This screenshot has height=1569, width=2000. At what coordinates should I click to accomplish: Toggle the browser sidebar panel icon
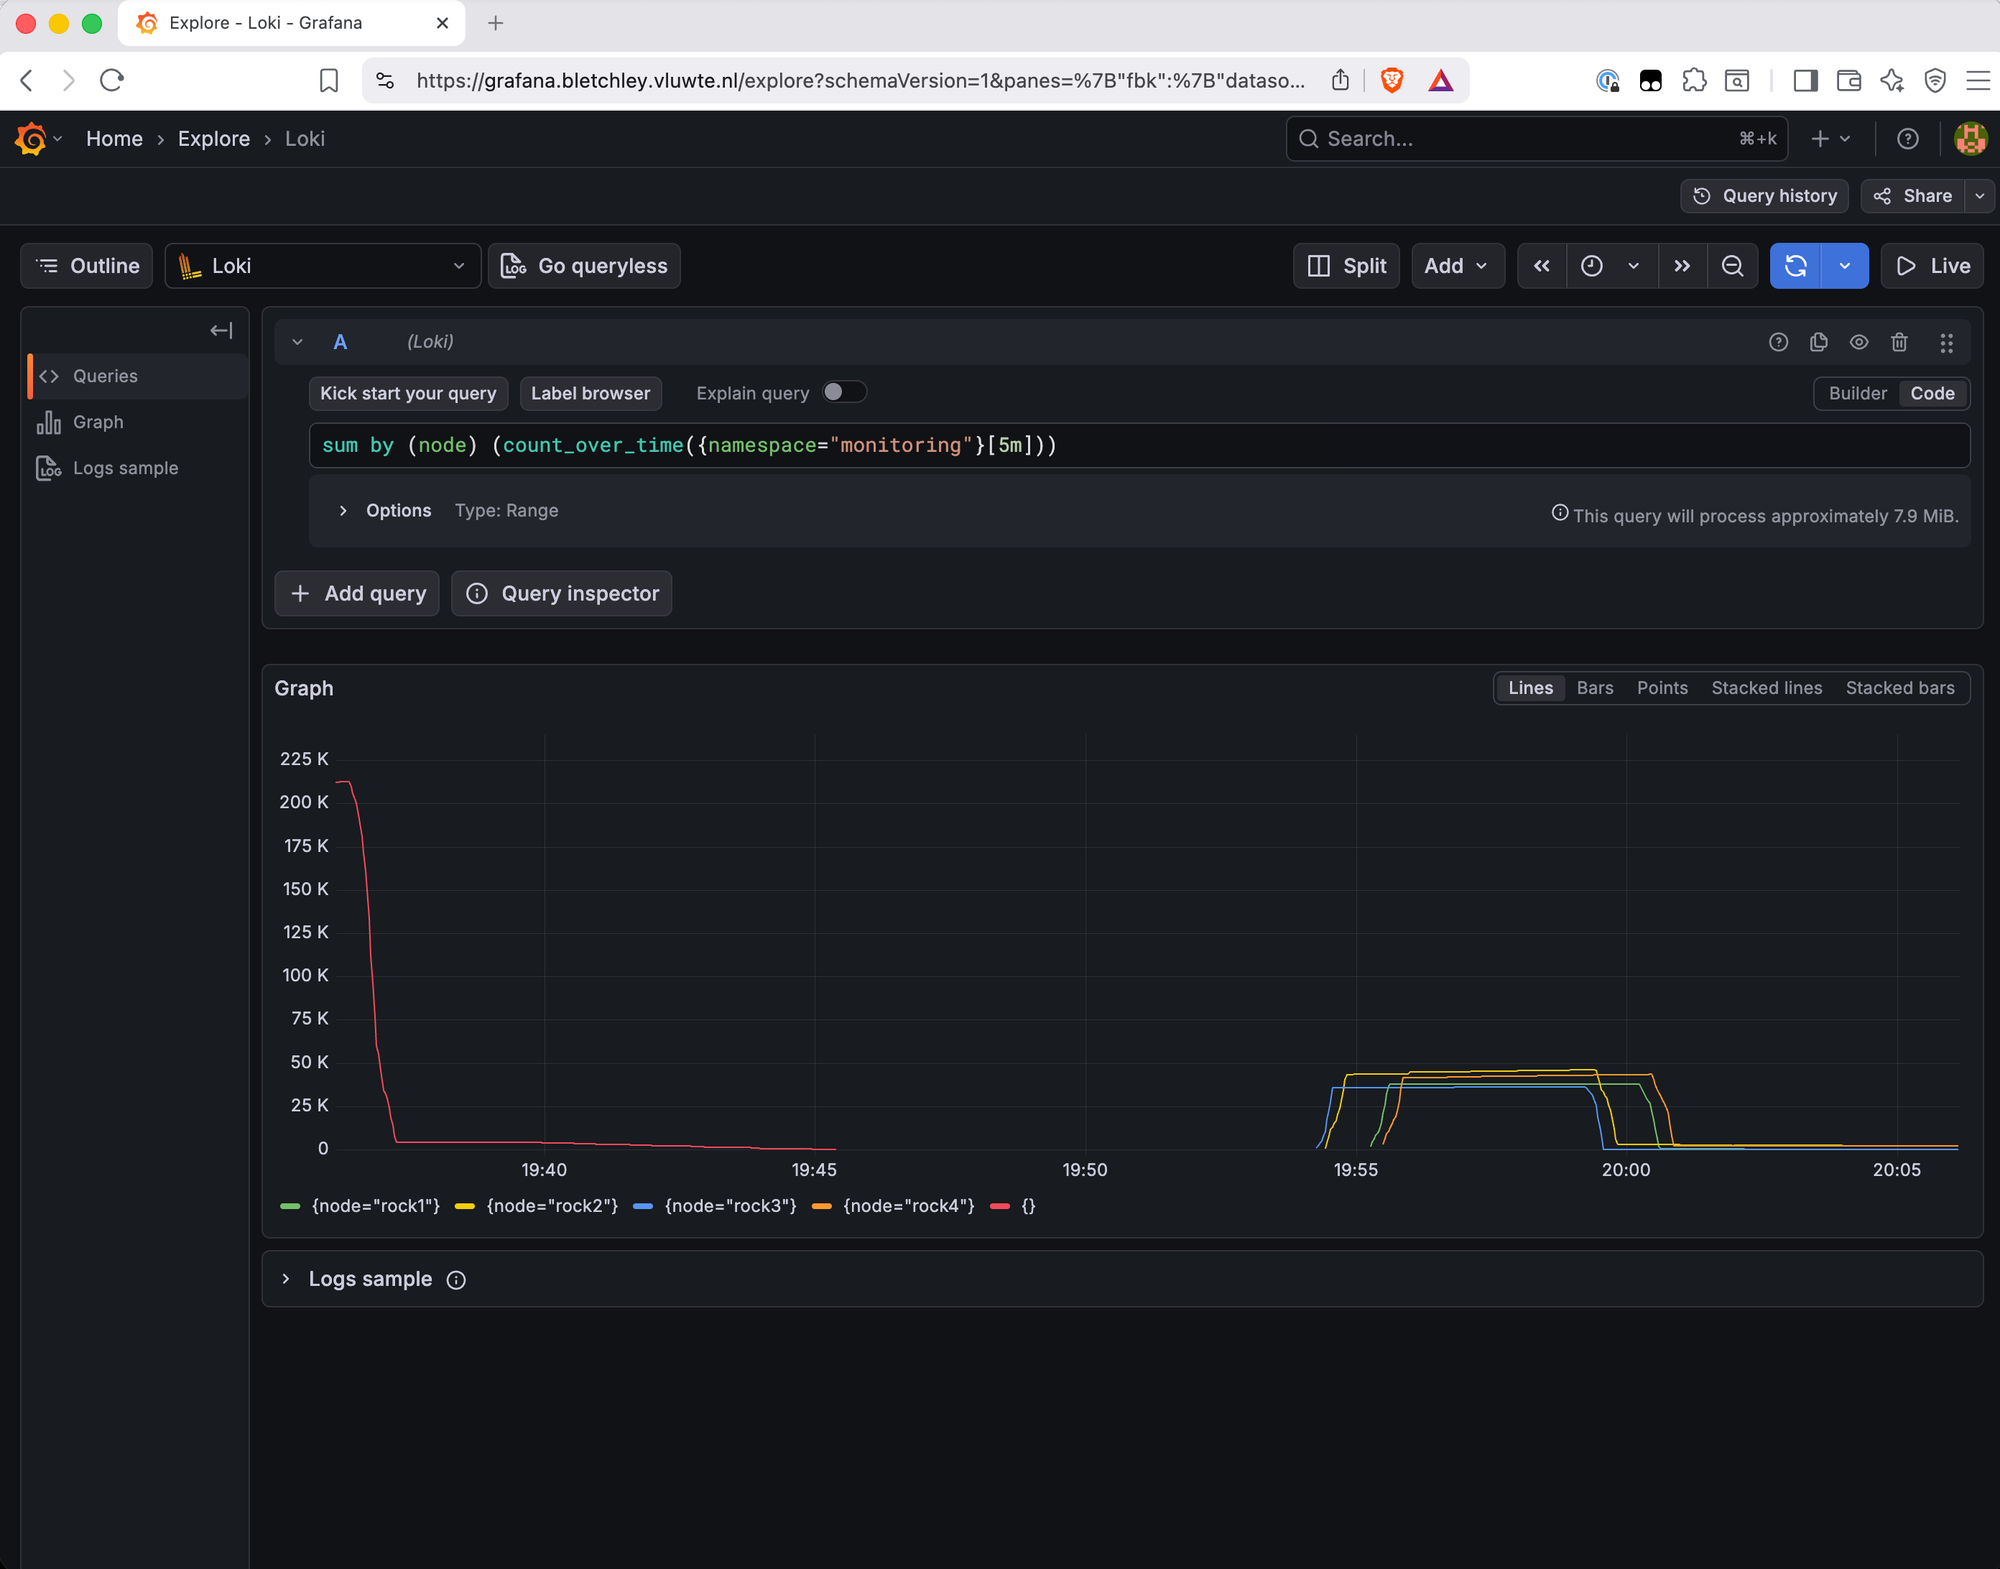click(x=1805, y=81)
